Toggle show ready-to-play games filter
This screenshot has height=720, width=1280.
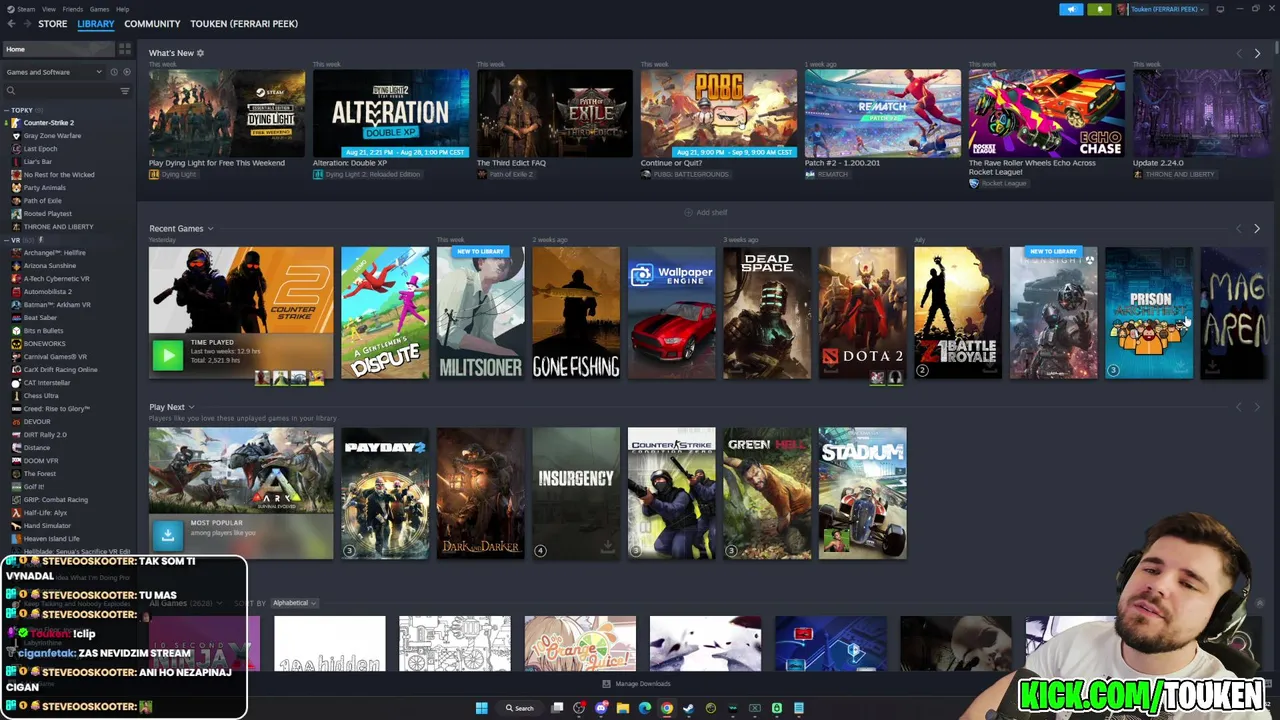coord(126,72)
